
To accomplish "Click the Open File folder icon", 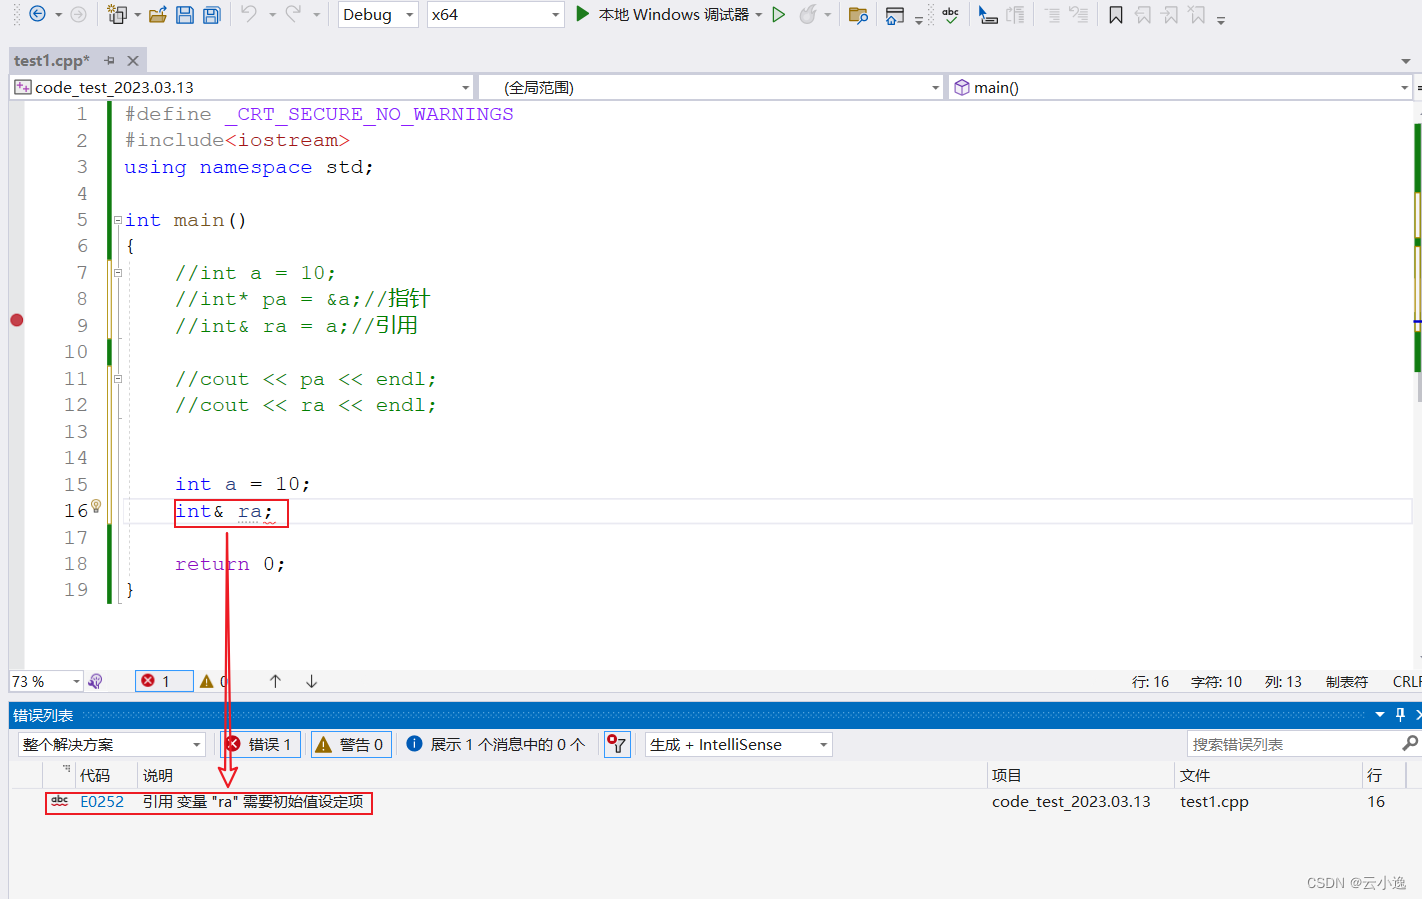I will (x=157, y=14).
